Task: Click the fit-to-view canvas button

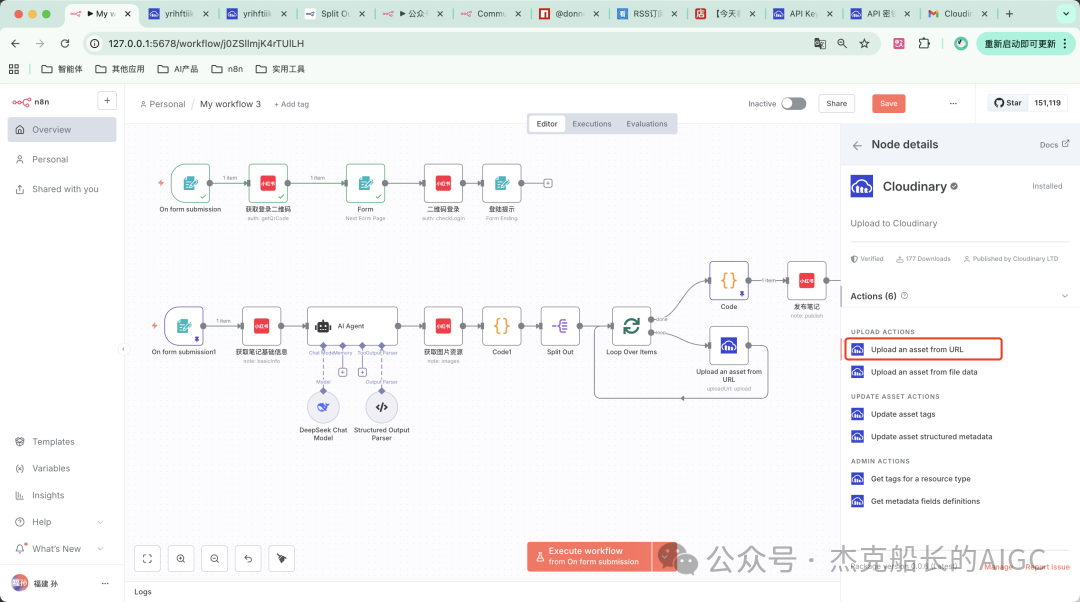Action: 147,559
